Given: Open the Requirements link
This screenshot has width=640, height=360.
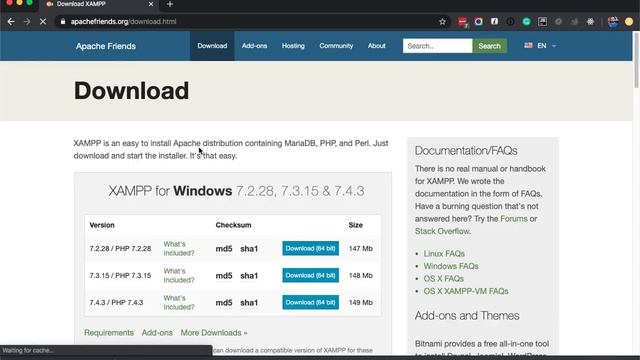Looking at the screenshot, I should click(109, 333).
